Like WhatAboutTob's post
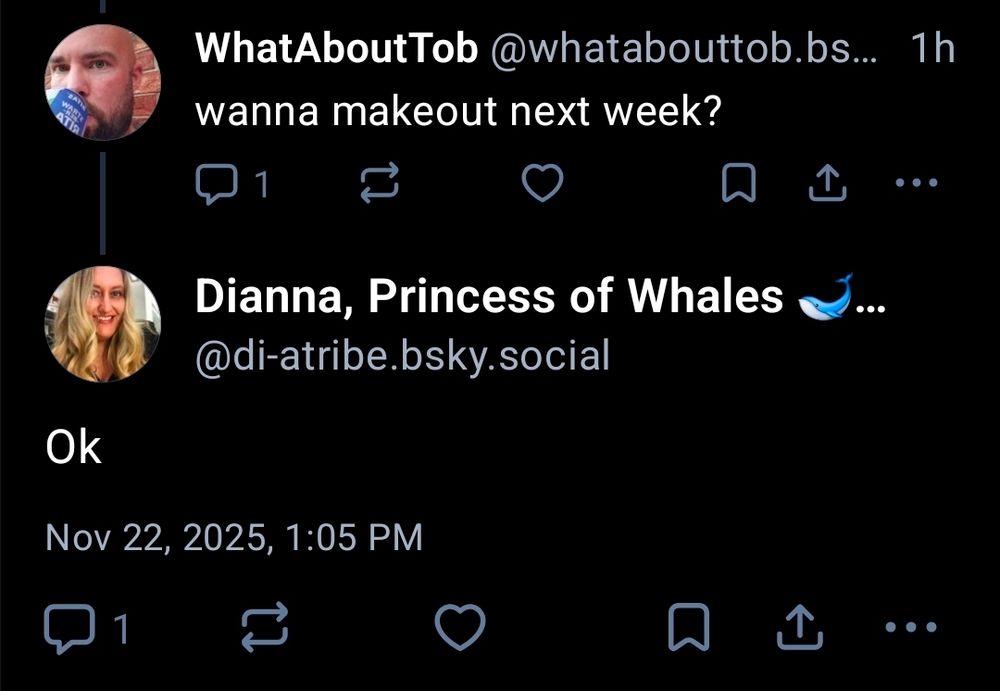The image size is (1000, 691). point(544,183)
